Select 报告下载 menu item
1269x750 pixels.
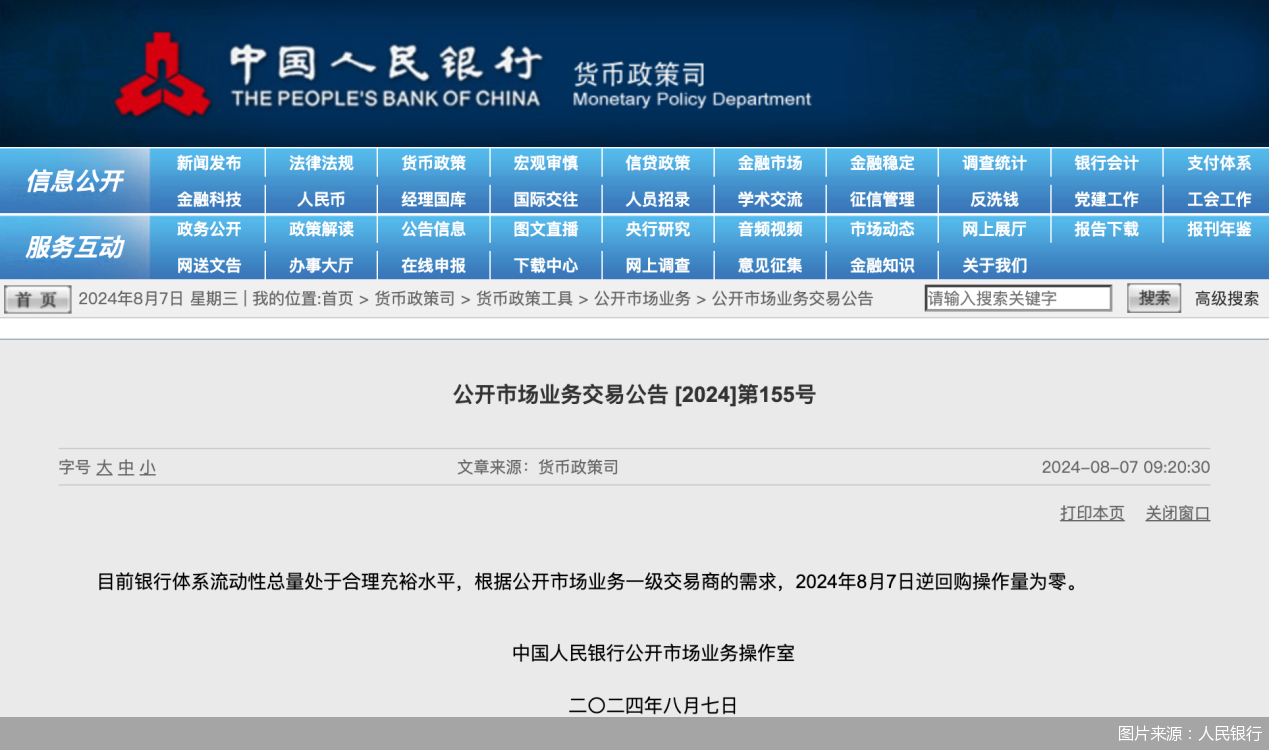point(1106,229)
